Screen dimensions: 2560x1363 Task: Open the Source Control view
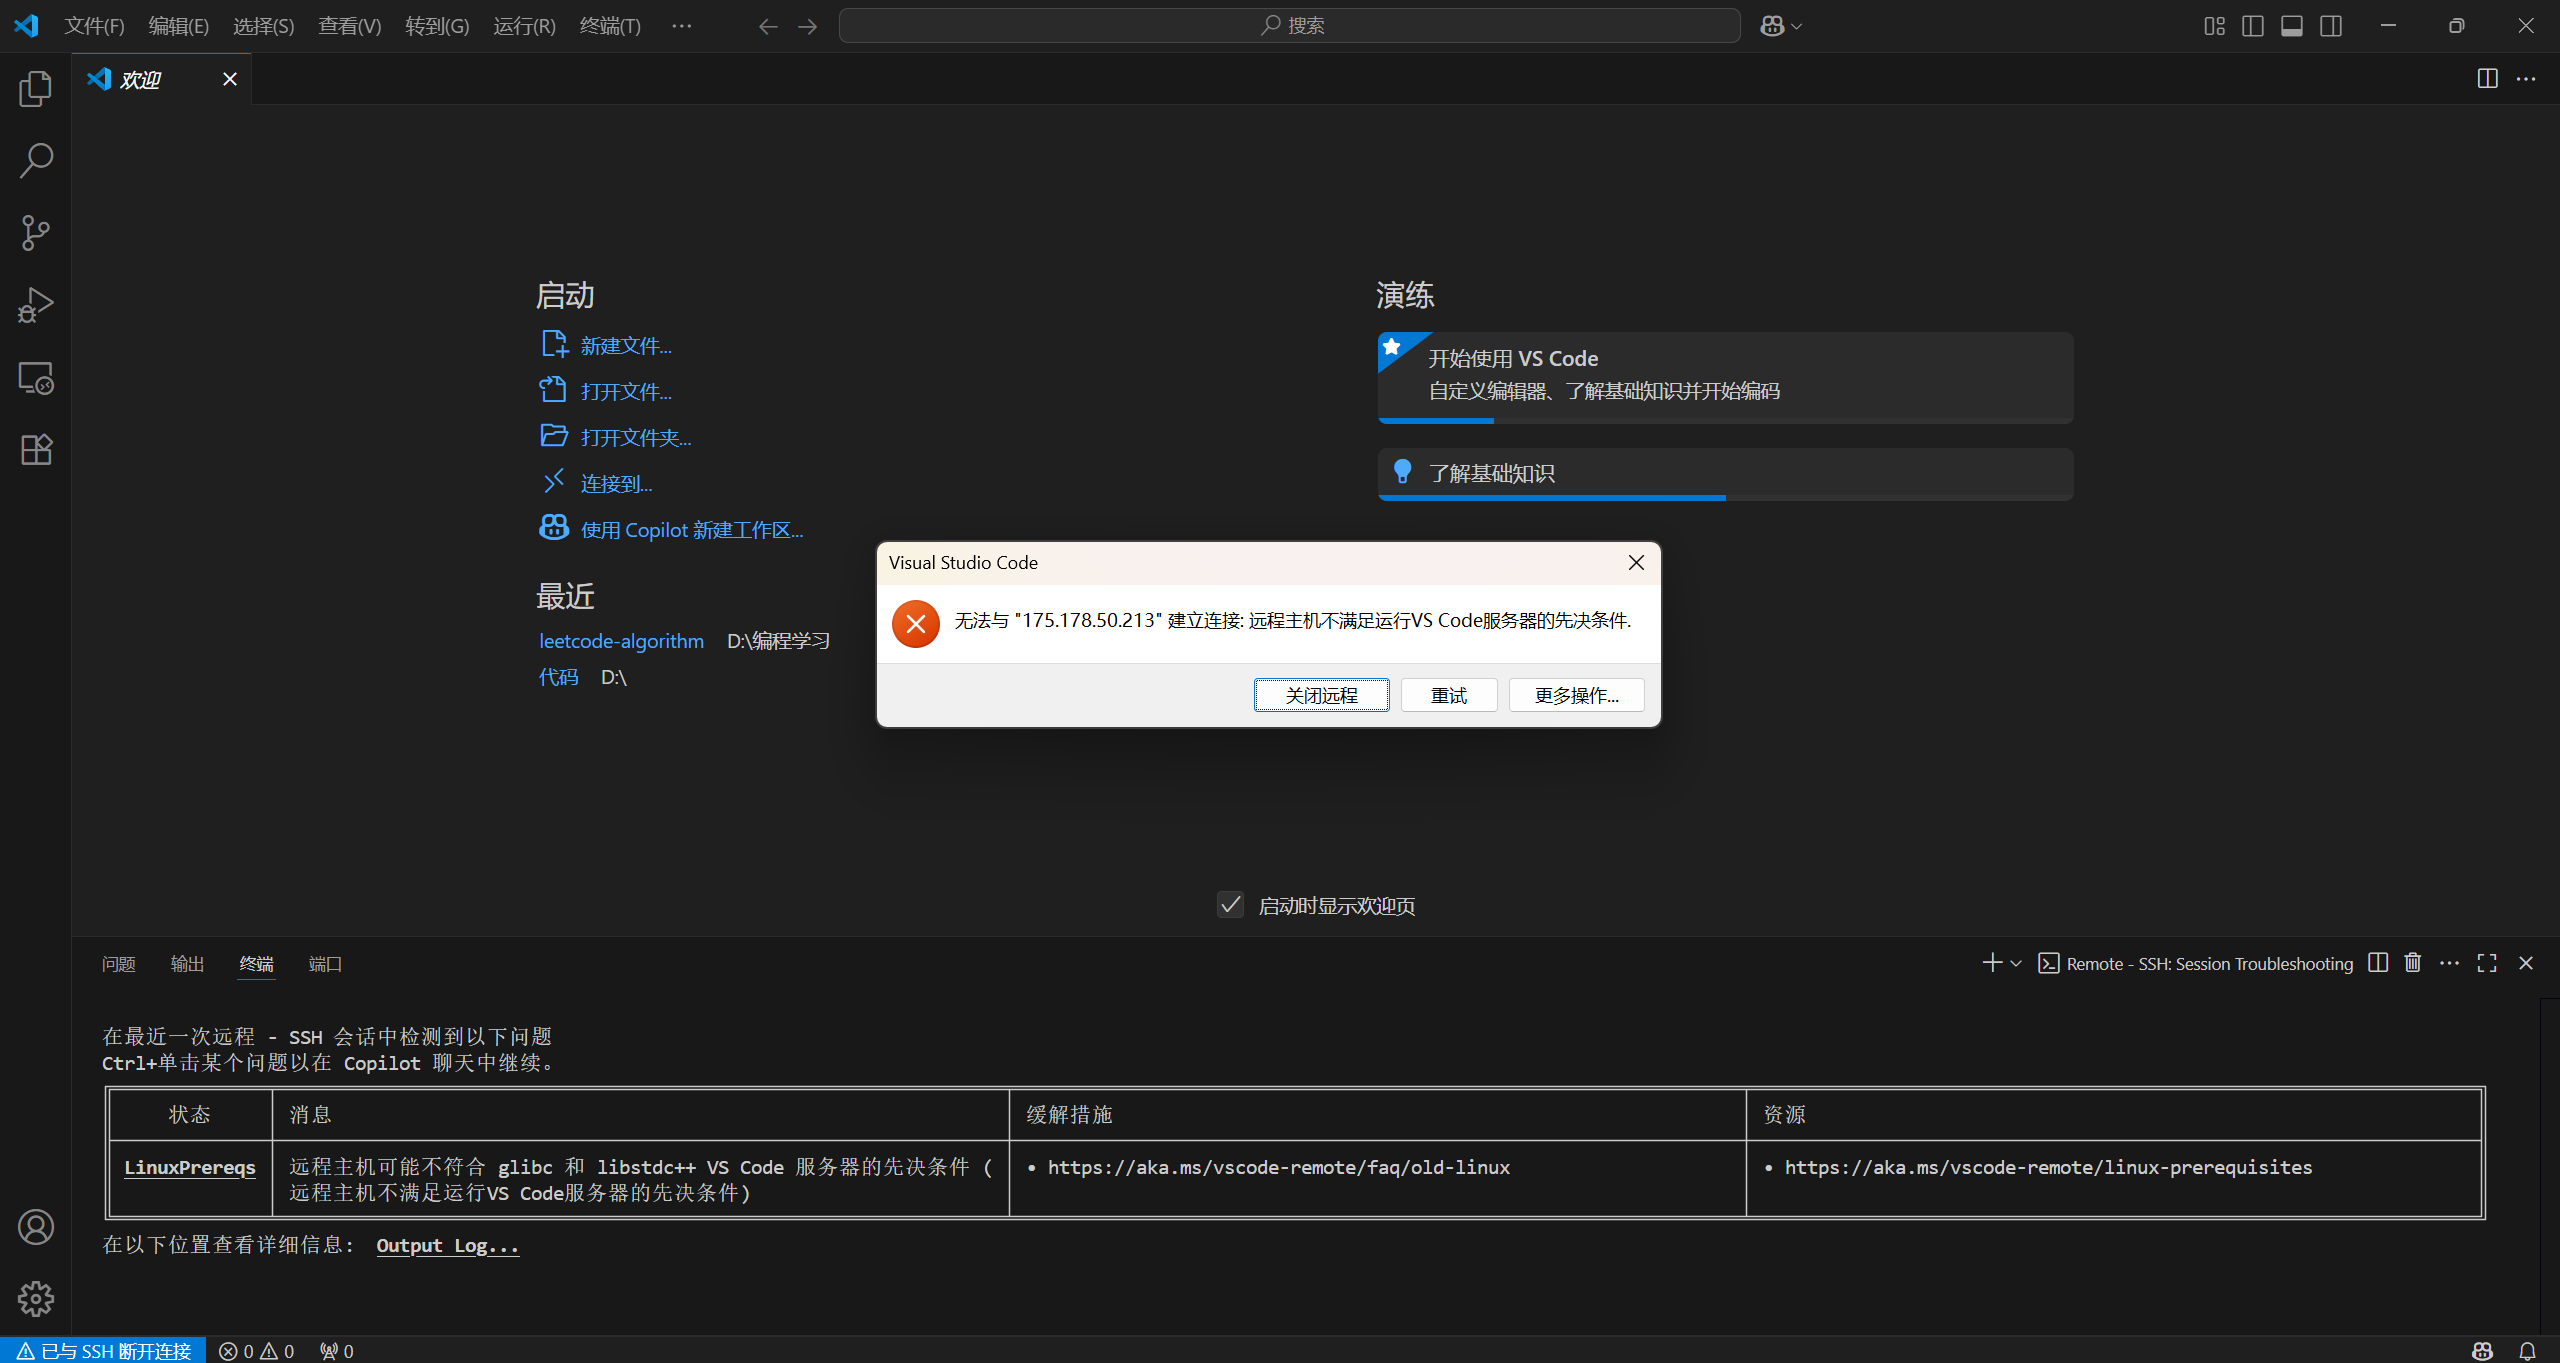tap(36, 233)
